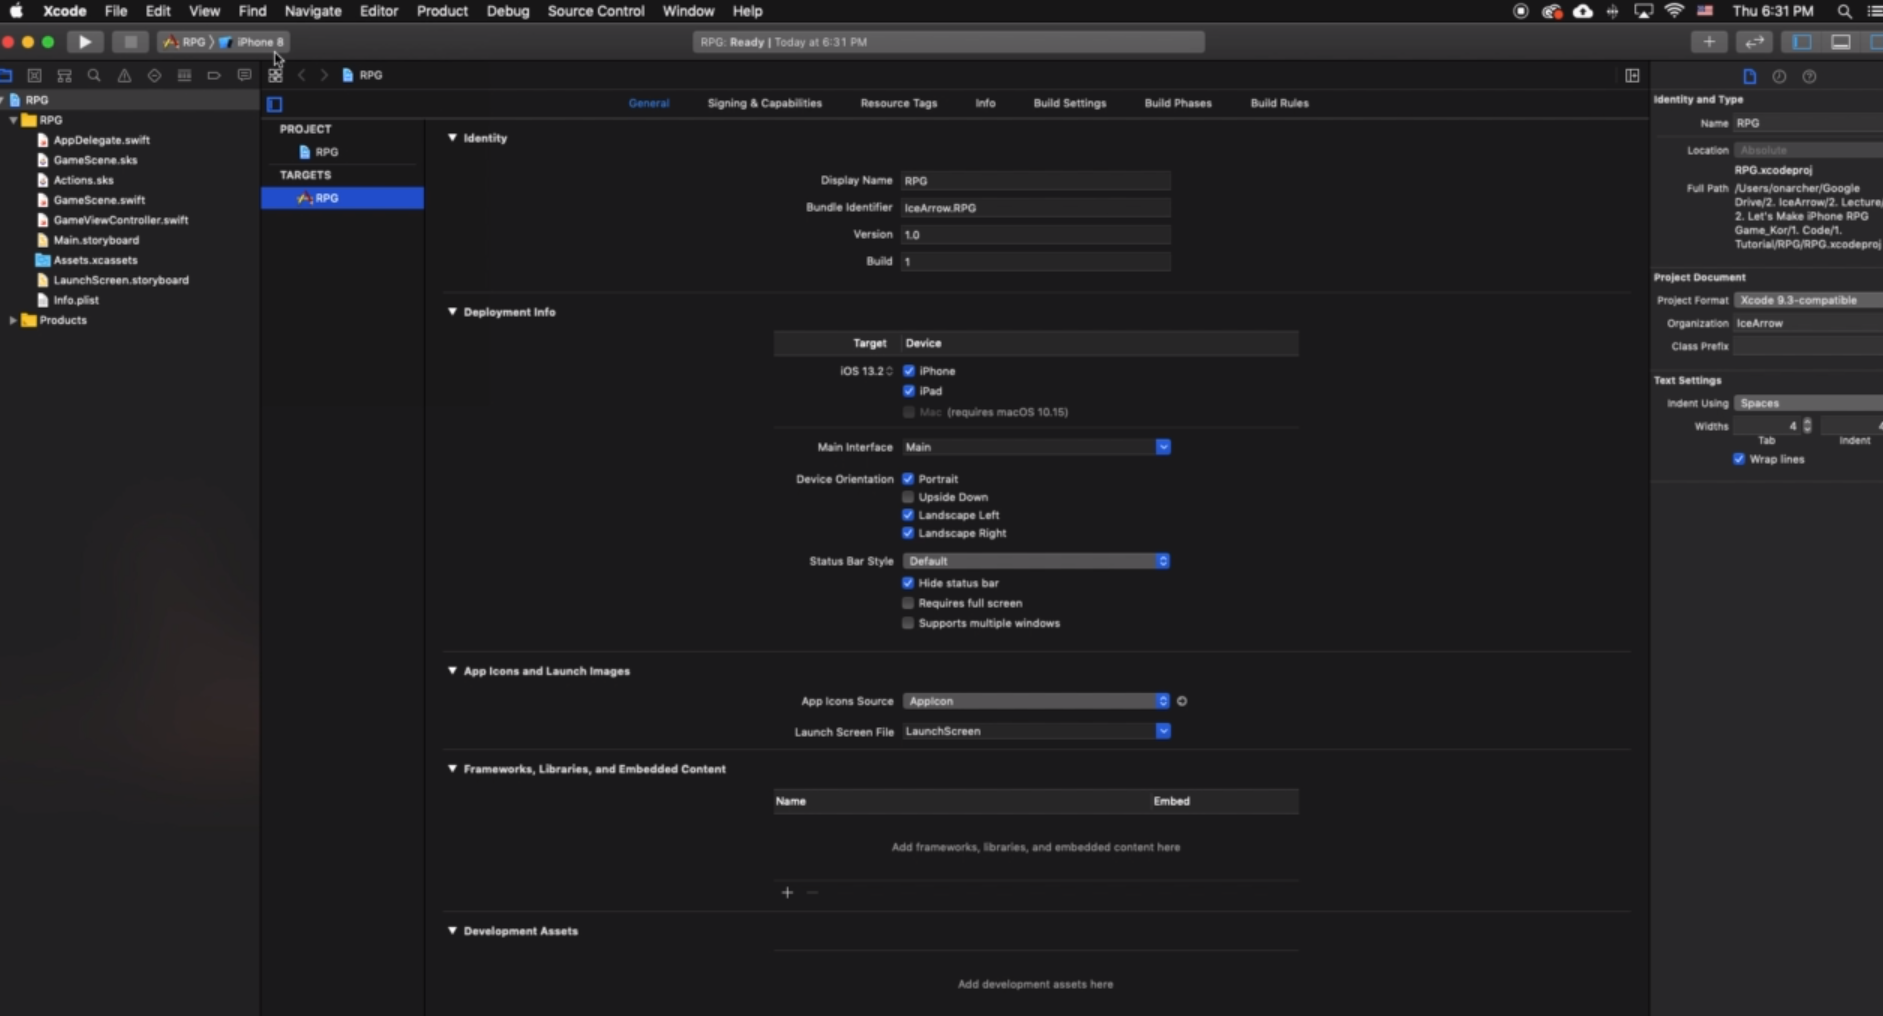Toggle Hide status bar checkbox
This screenshot has width=1883, height=1016.
[x=908, y=583]
